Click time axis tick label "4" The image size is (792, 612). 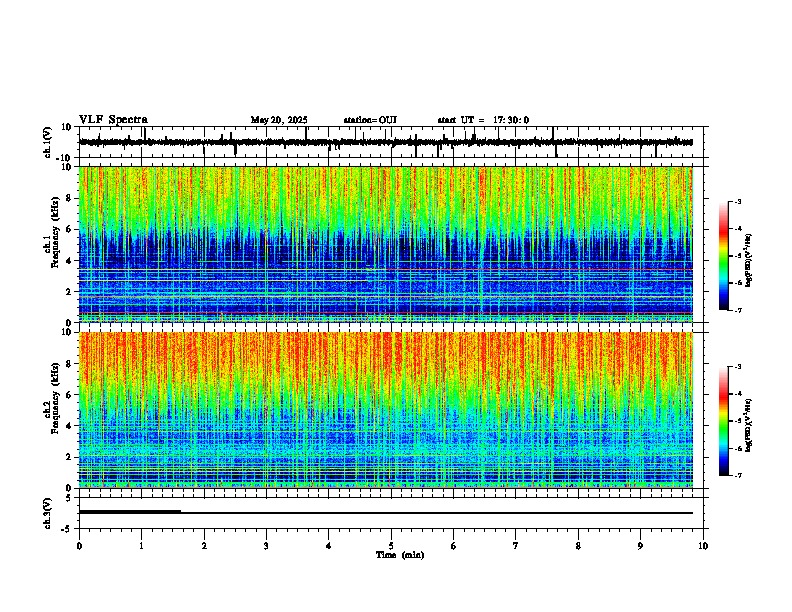pos(329,546)
